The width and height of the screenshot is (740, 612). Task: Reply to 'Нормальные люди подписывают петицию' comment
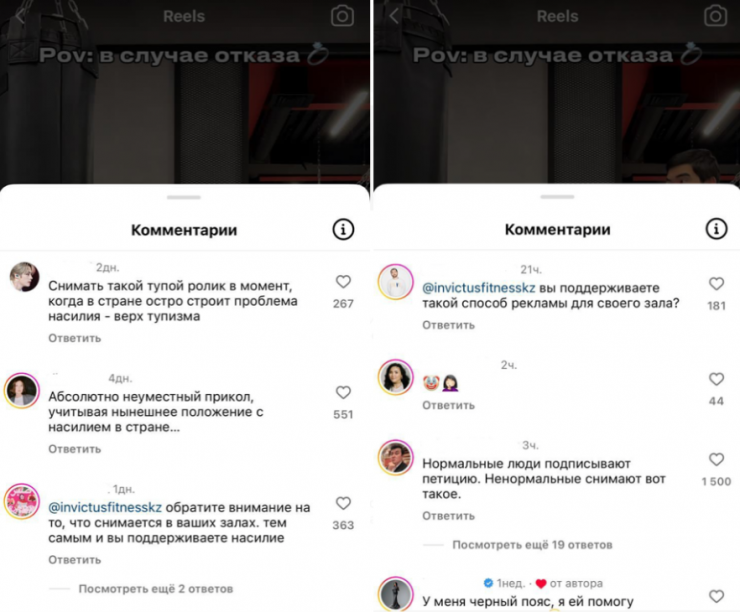point(448,516)
